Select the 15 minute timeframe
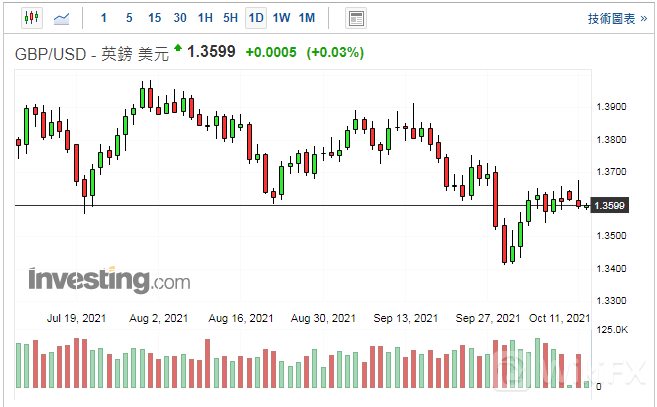 (x=154, y=18)
